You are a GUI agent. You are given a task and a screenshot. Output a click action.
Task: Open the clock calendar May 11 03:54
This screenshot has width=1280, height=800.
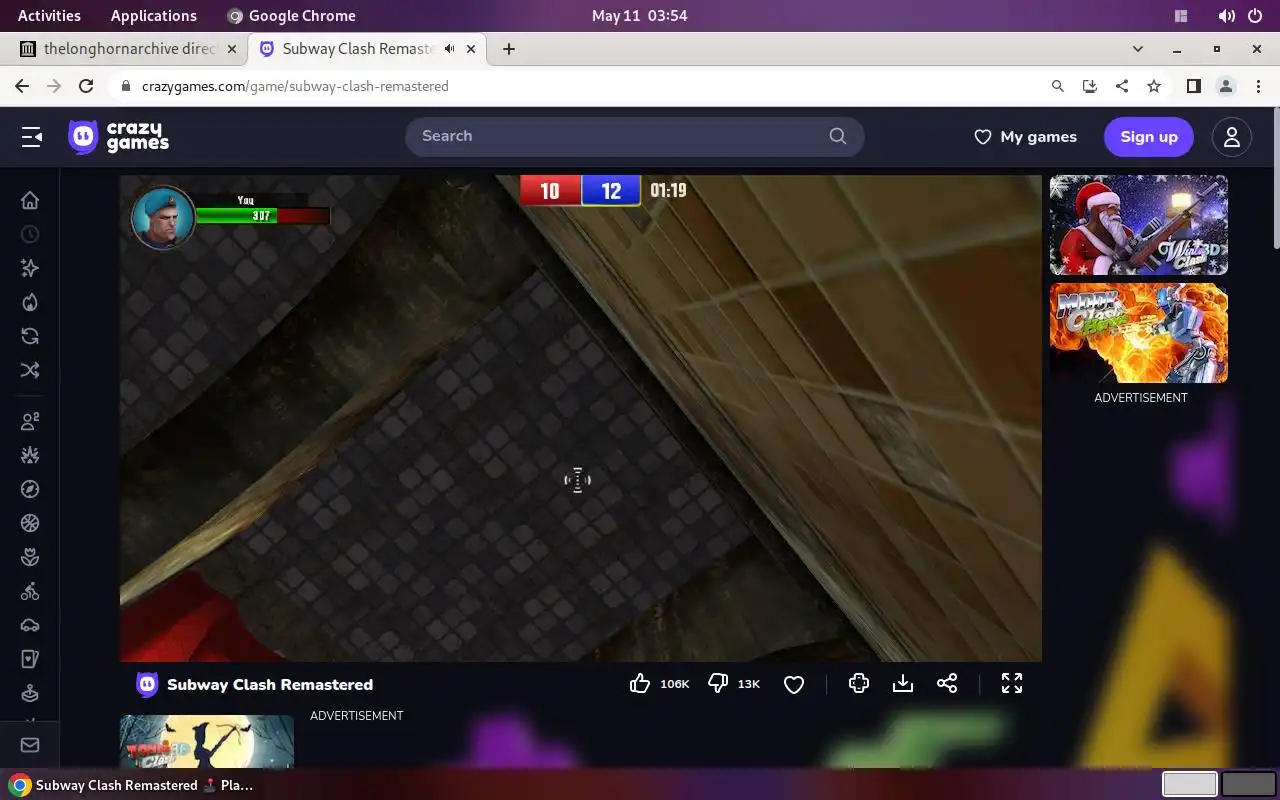[639, 16]
